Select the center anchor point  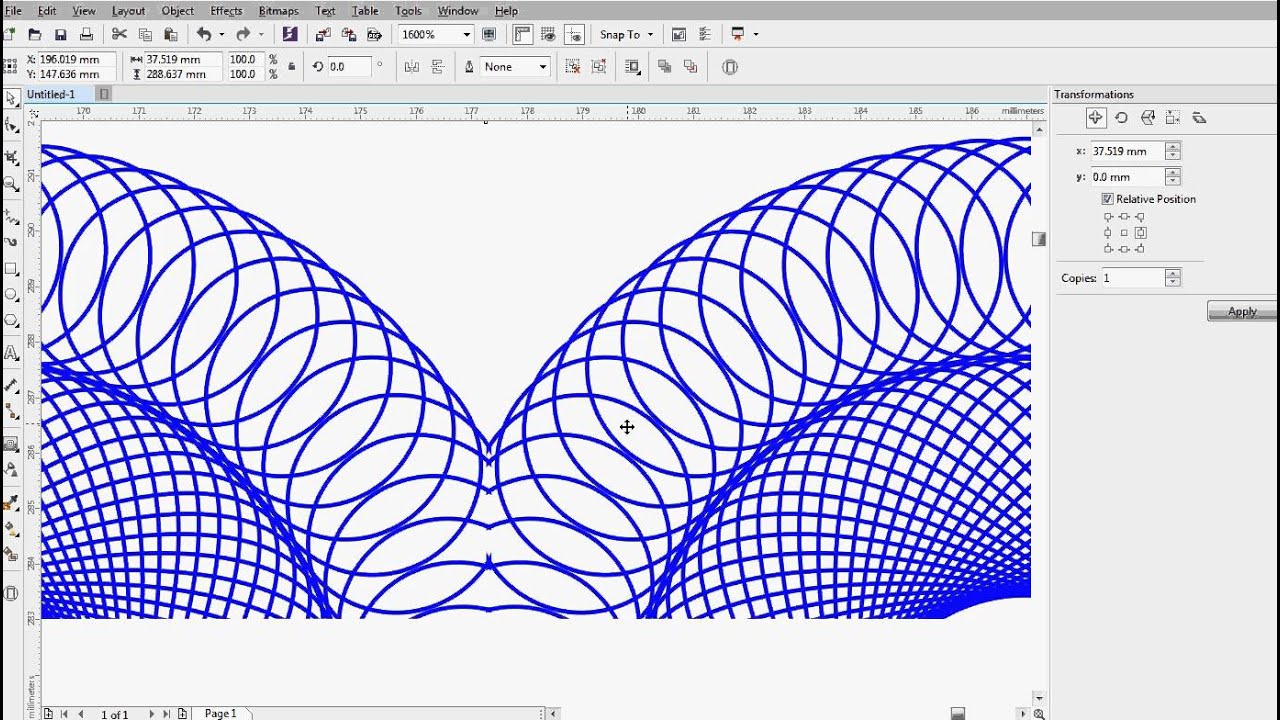pyautogui.click(x=1124, y=233)
